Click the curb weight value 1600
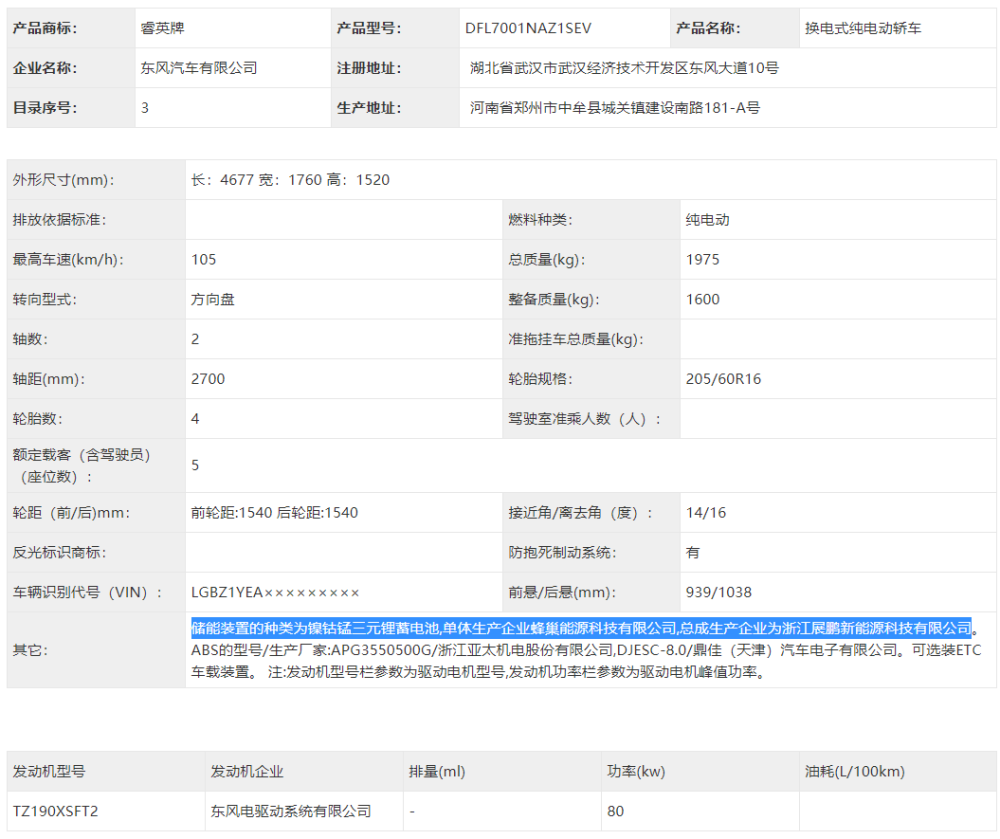The image size is (1000, 839). click(x=702, y=300)
